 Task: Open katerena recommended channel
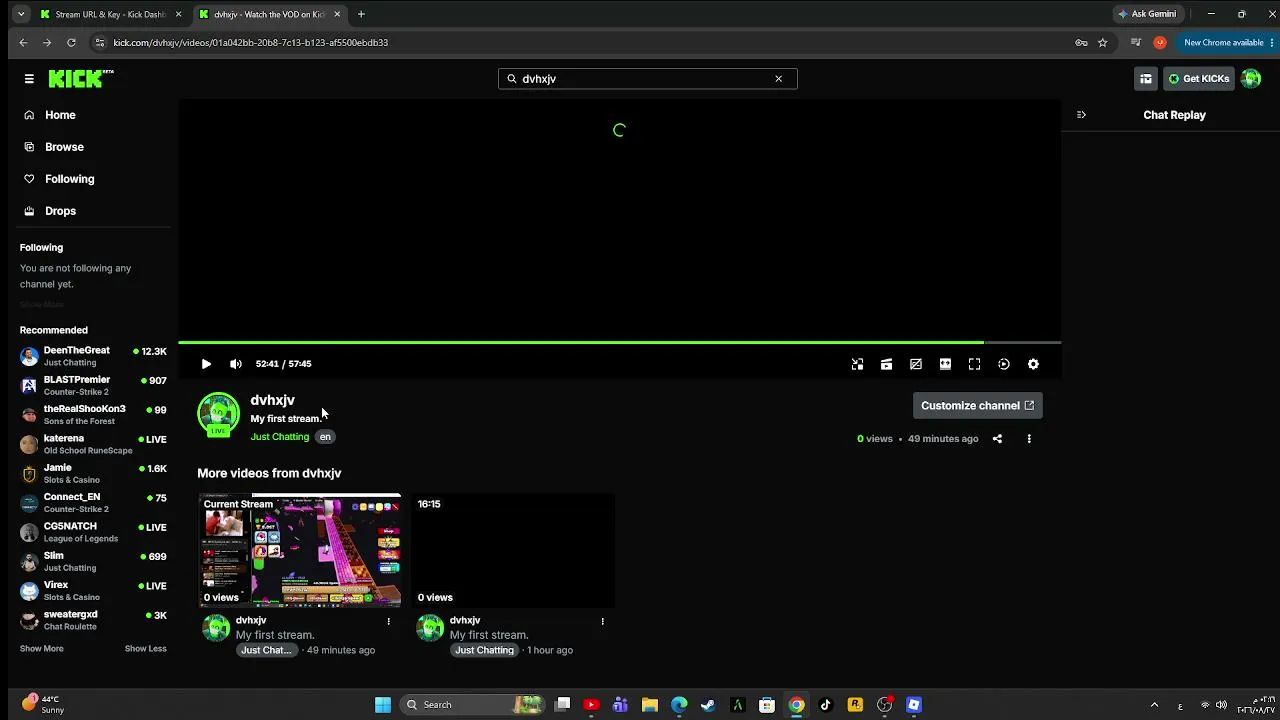tap(93, 444)
